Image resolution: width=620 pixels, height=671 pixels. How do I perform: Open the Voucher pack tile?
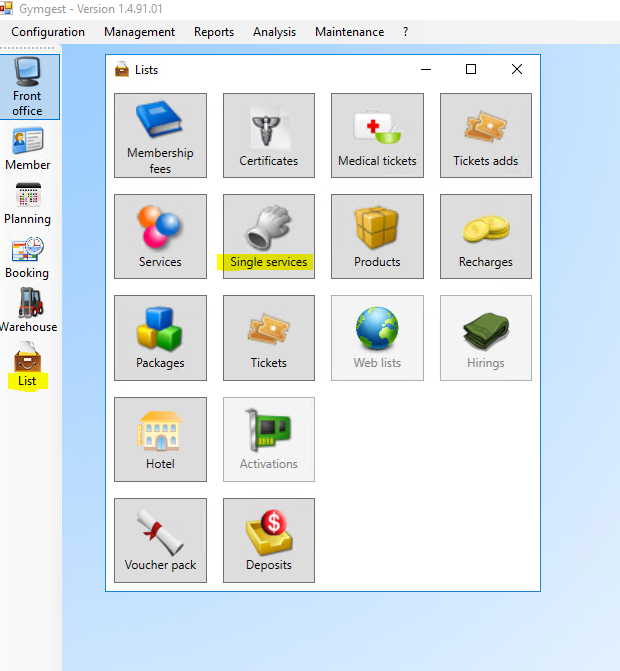[160, 540]
